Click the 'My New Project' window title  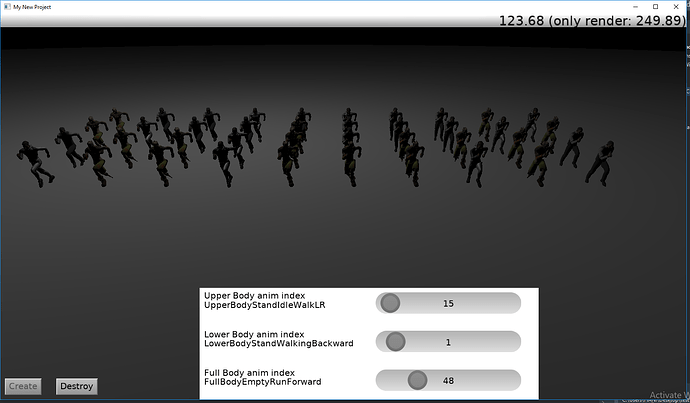tap(35, 6)
